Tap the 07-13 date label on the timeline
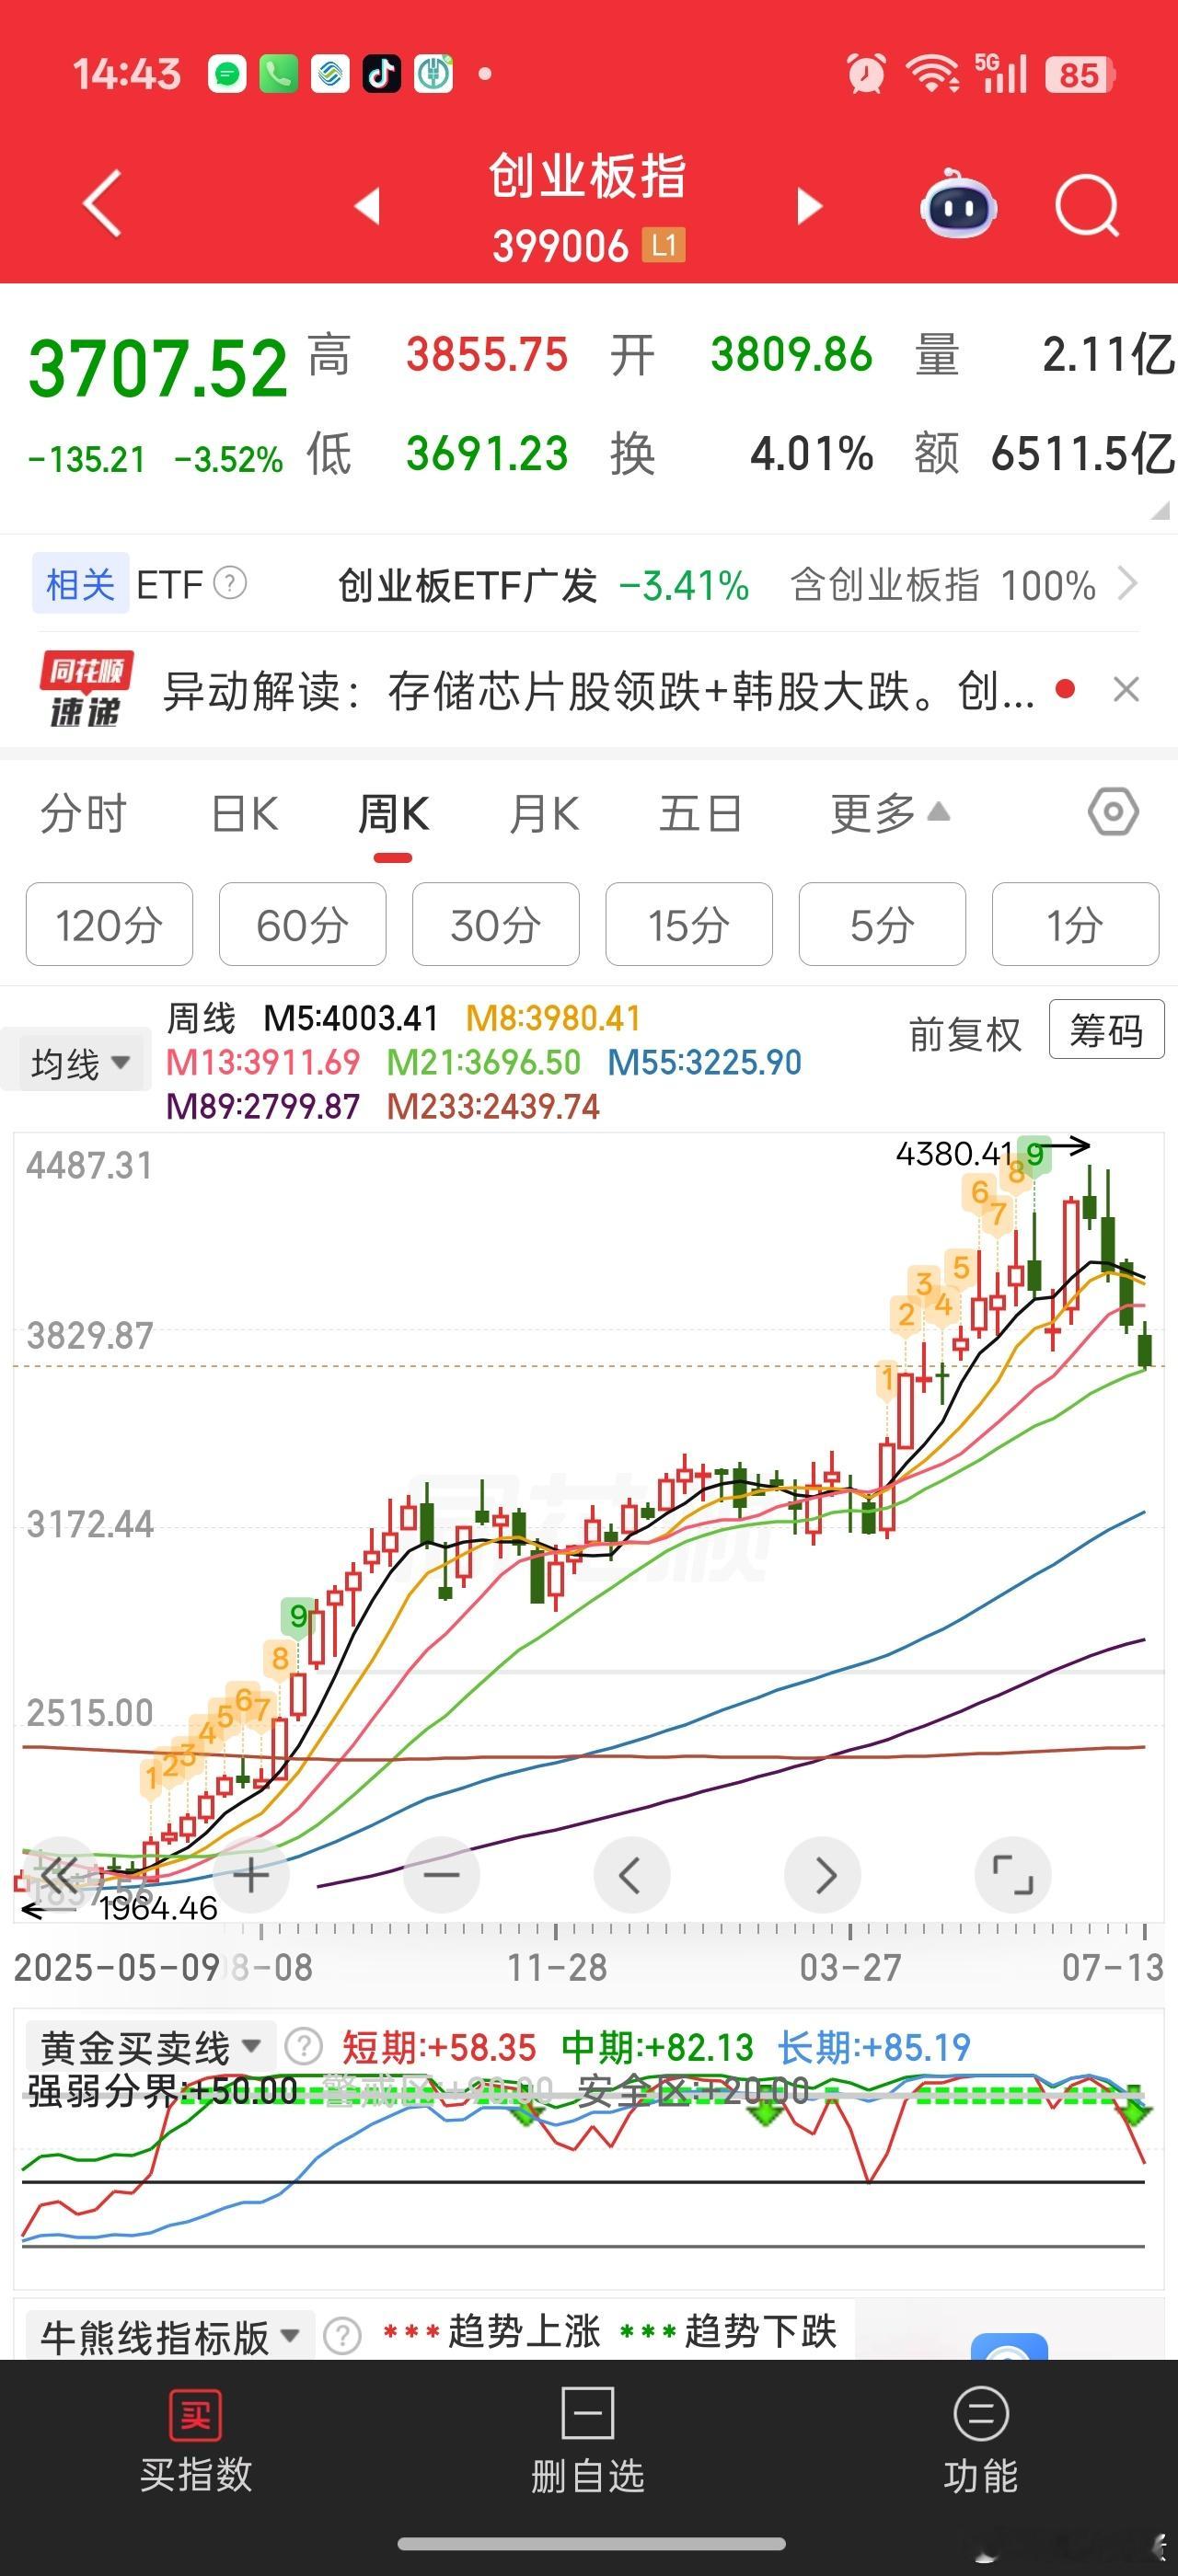The height and width of the screenshot is (2576, 1178). 1112,1967
